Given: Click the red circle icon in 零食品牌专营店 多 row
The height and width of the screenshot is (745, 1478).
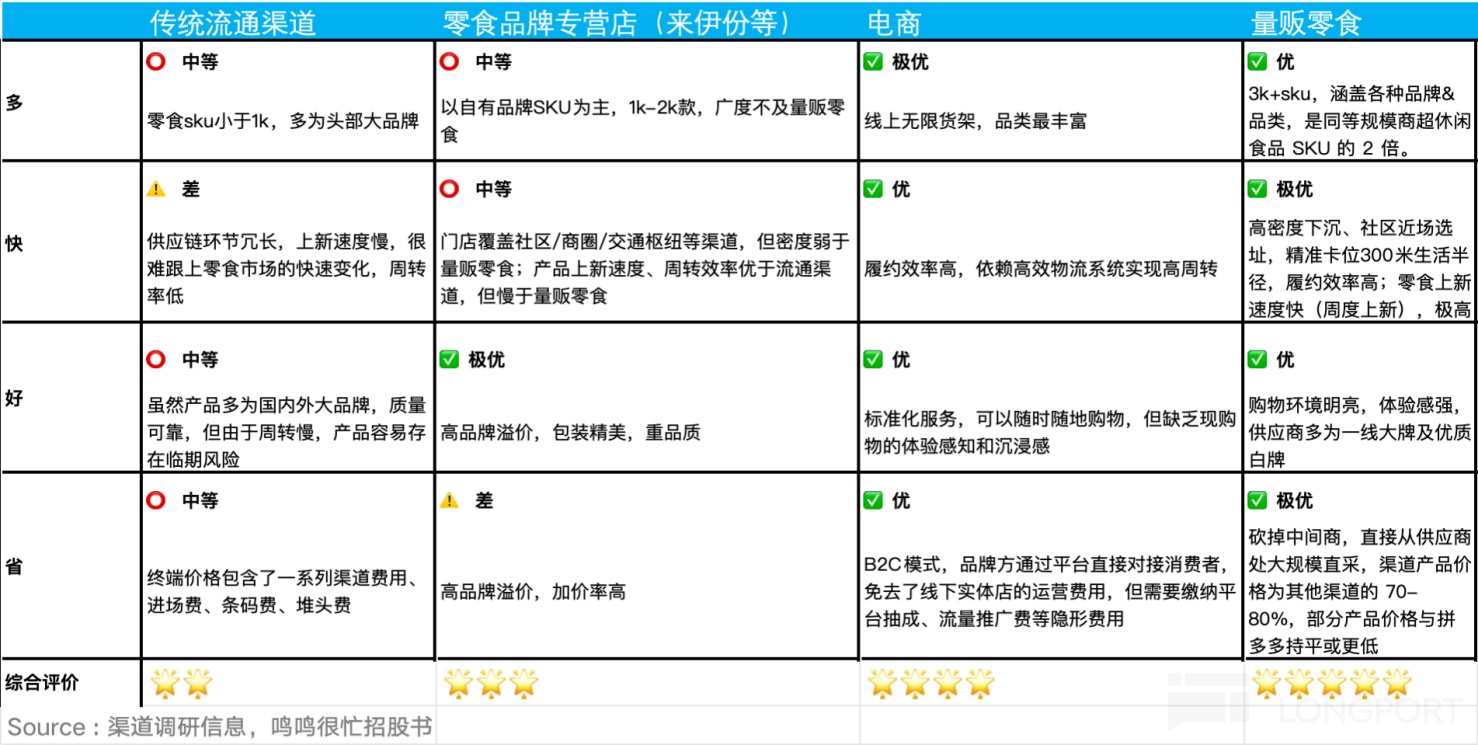Looking at the screenshot, I should 450,62.
